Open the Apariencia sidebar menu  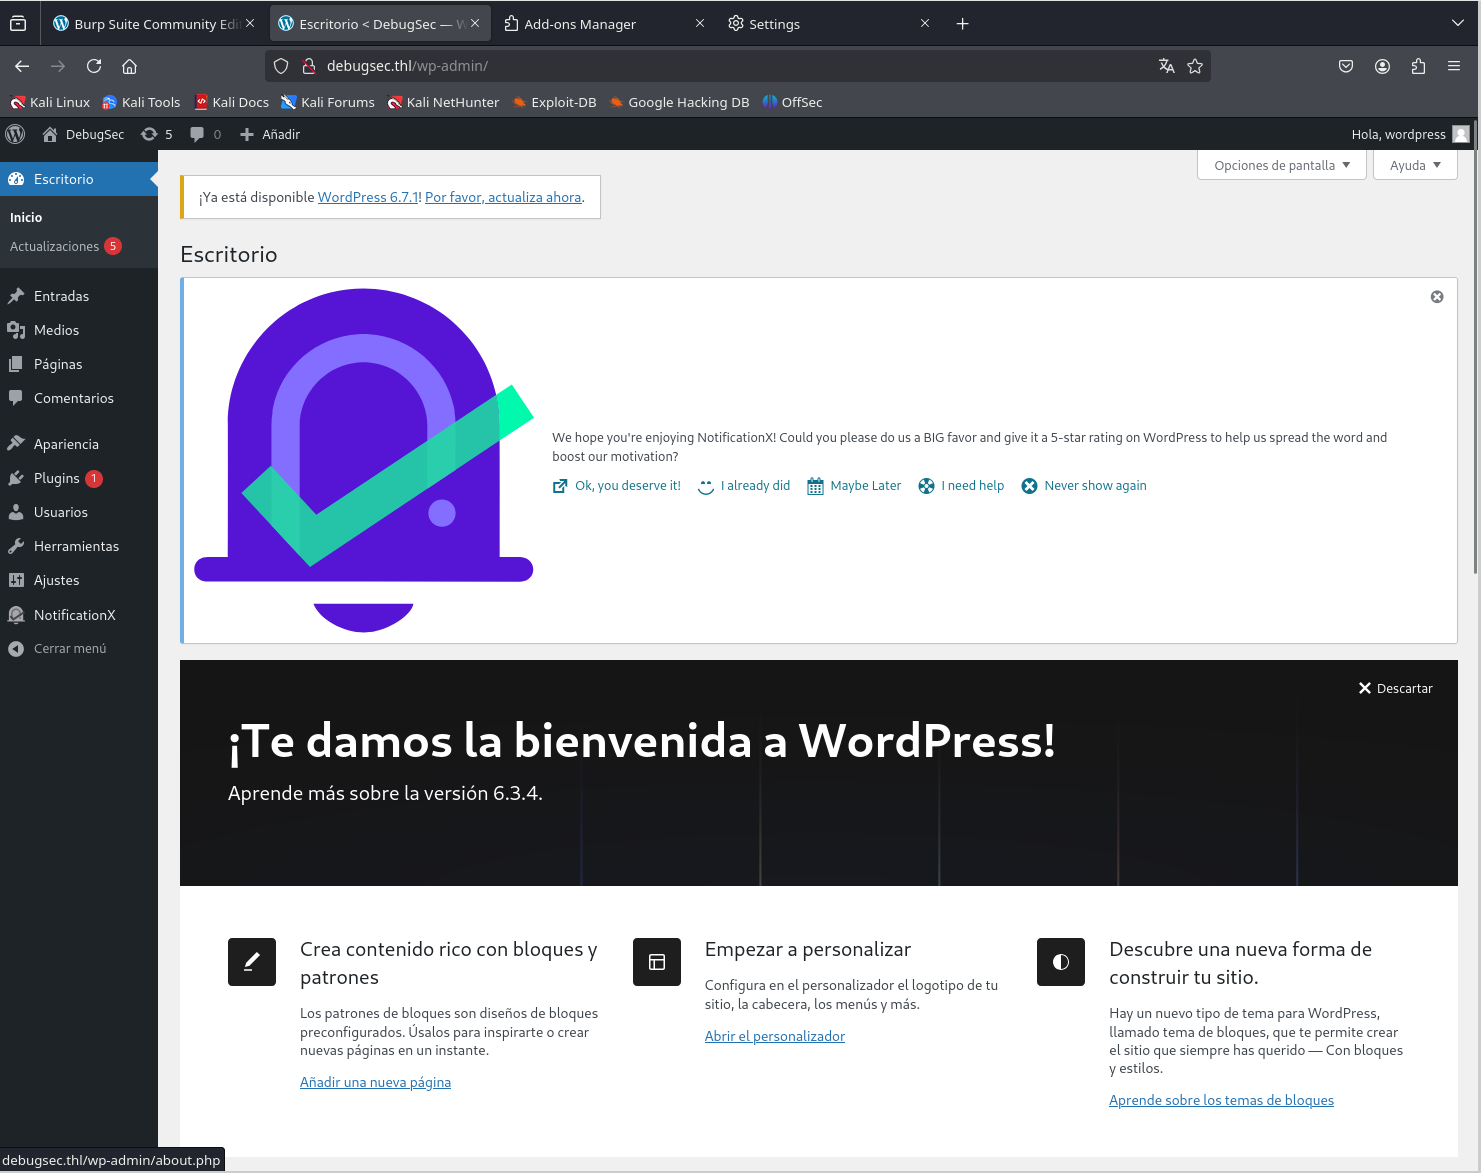coord(66,444)
